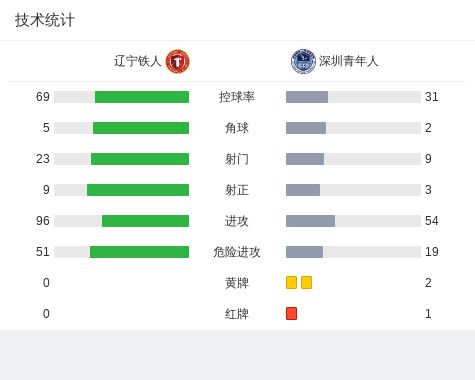This screenshot has width=475, height=380.
Task: Click the first yellow card icon
Action: (291, 282)
